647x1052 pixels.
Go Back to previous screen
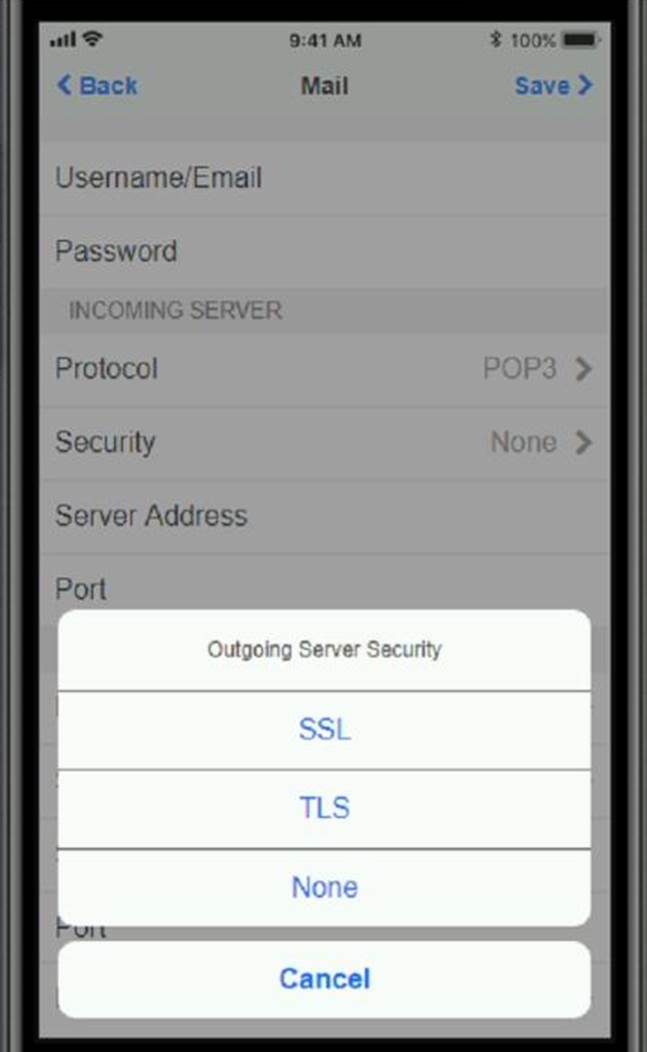(108, 86)
